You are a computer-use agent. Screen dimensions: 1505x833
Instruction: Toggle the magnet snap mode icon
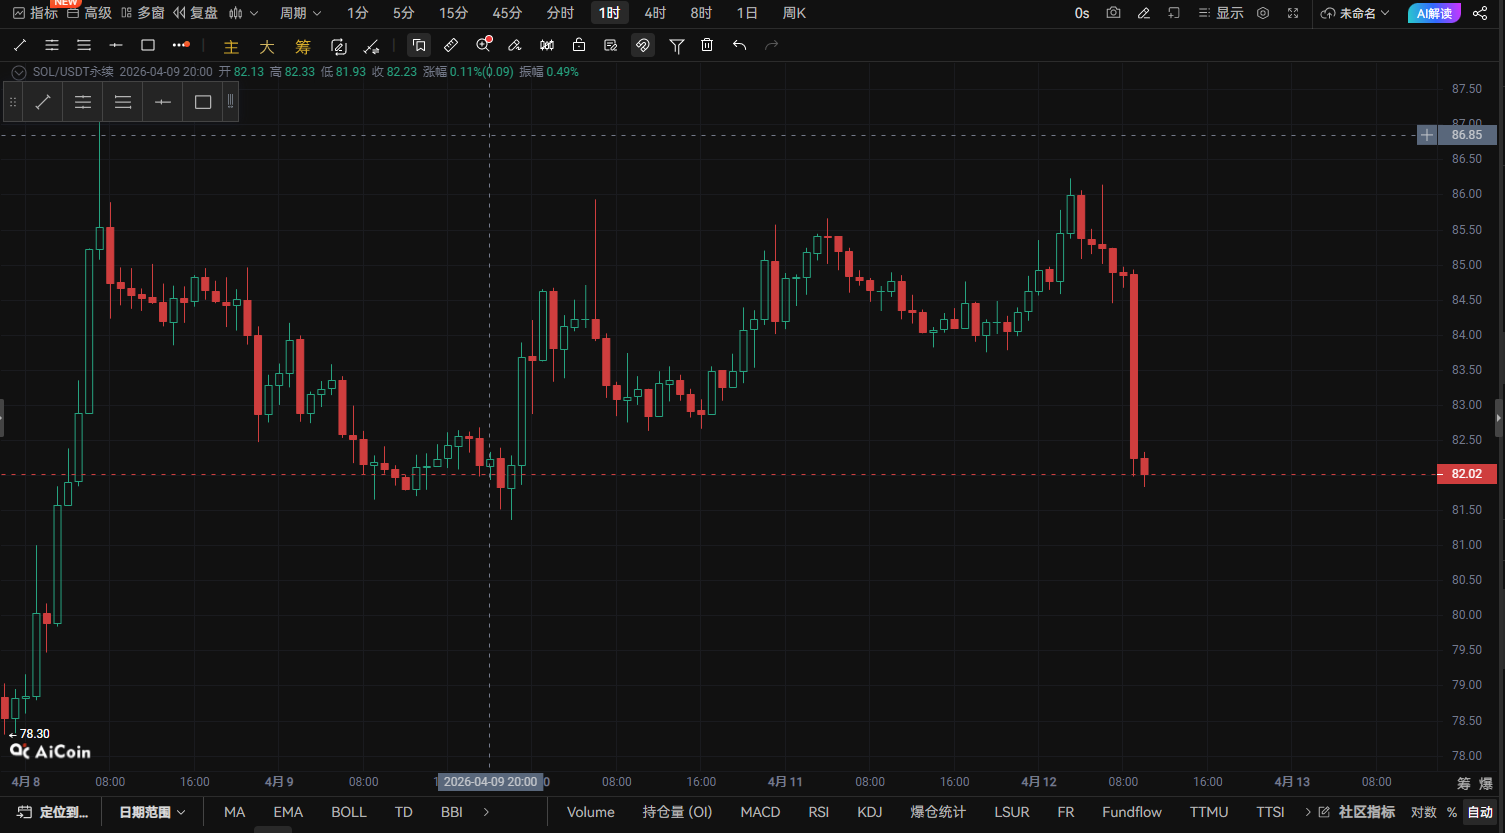[x=643, y=45]
